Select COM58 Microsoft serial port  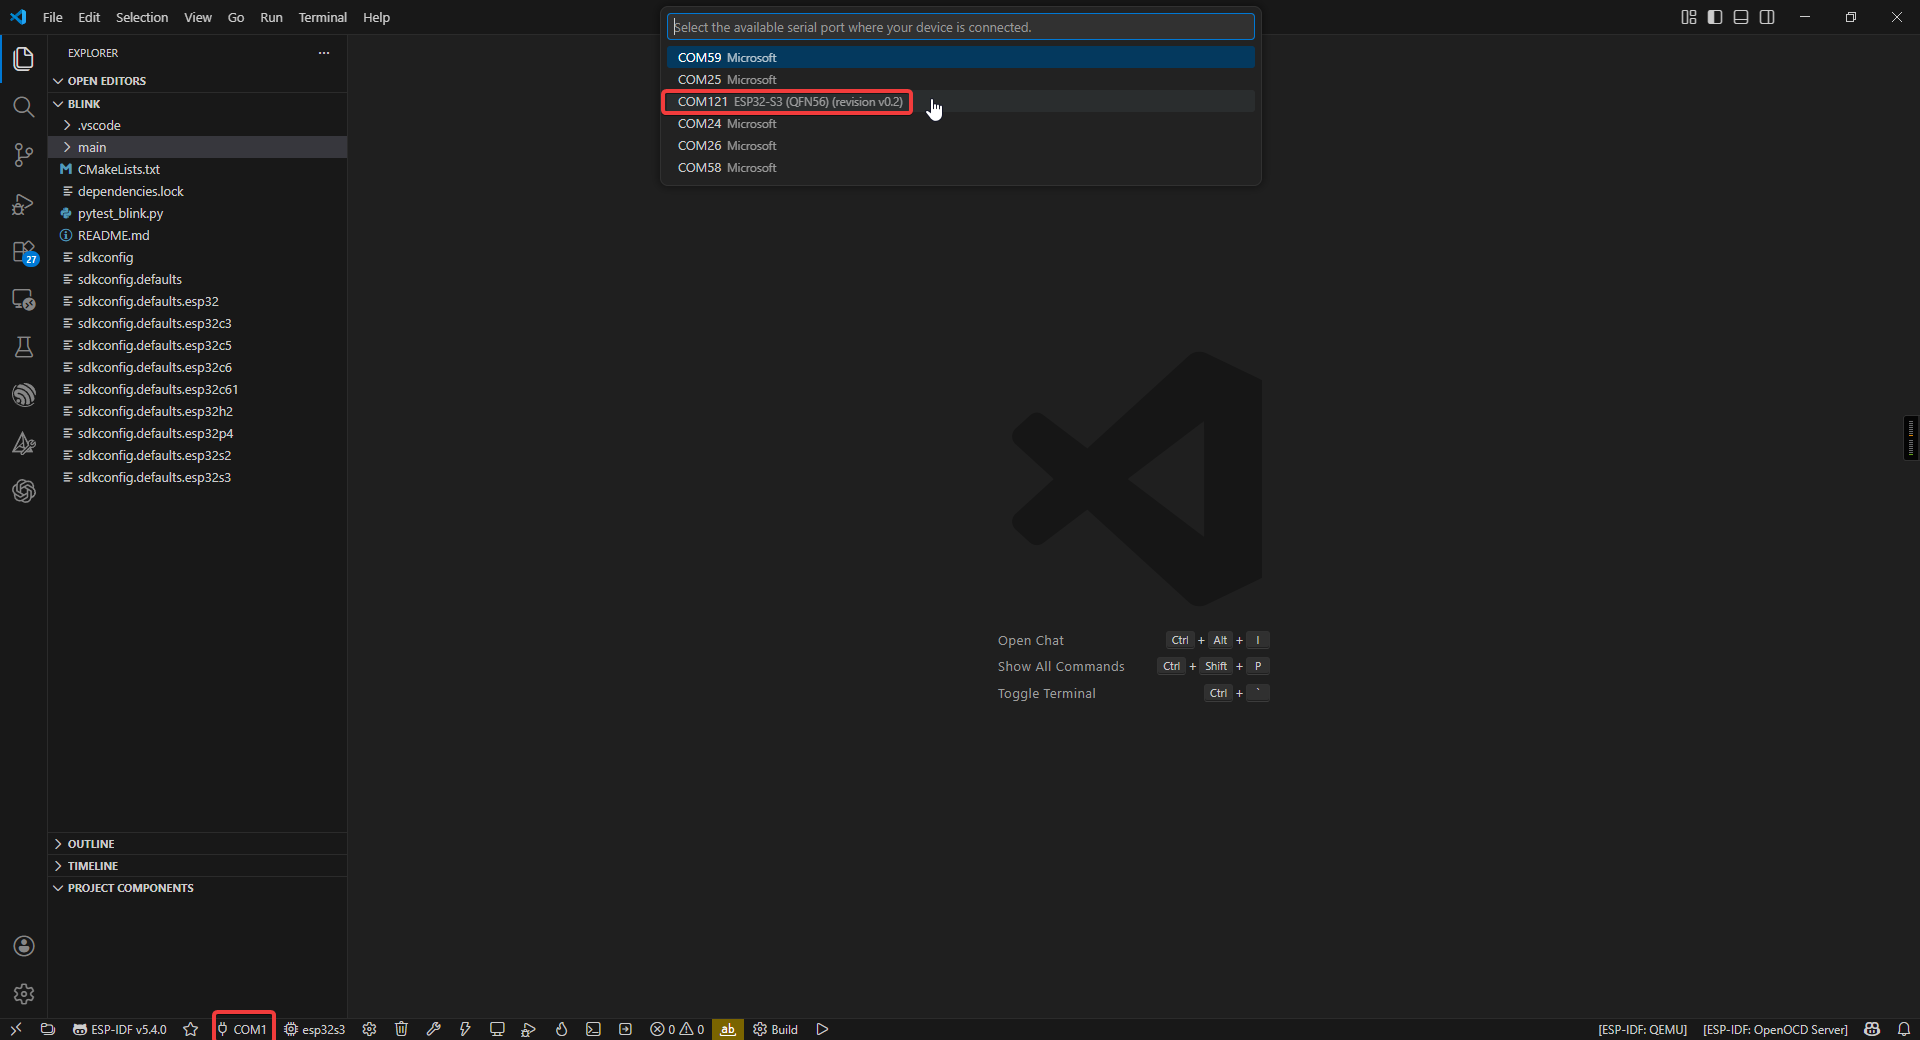coord(960,168)
